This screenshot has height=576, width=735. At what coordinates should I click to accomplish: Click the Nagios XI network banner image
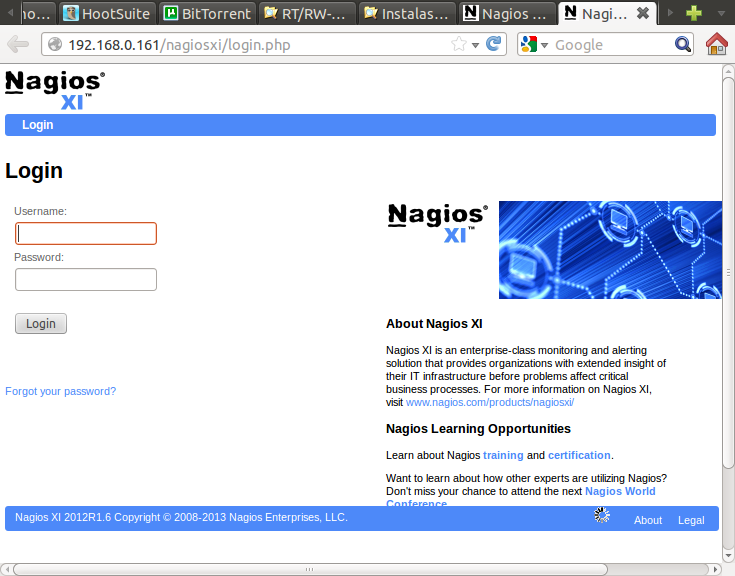pos(610,250)
